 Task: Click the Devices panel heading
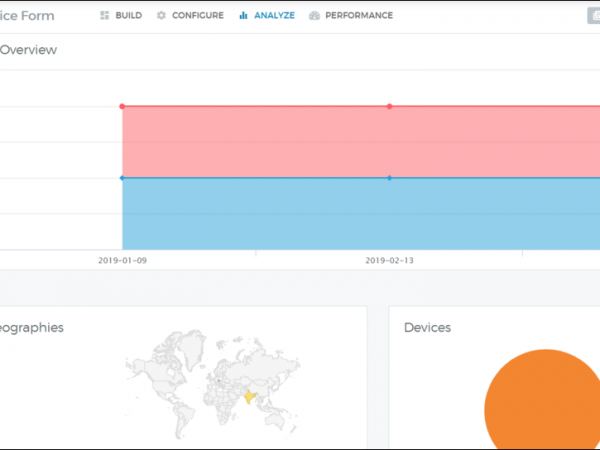tap(427, 327)
